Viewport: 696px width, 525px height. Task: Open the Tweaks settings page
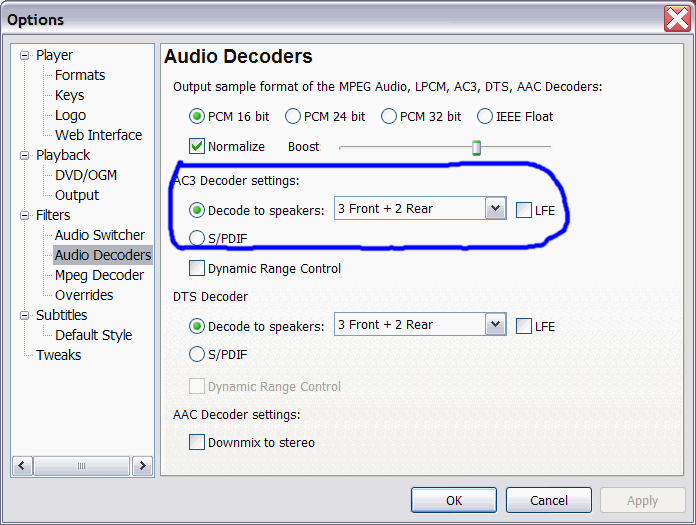59,355
